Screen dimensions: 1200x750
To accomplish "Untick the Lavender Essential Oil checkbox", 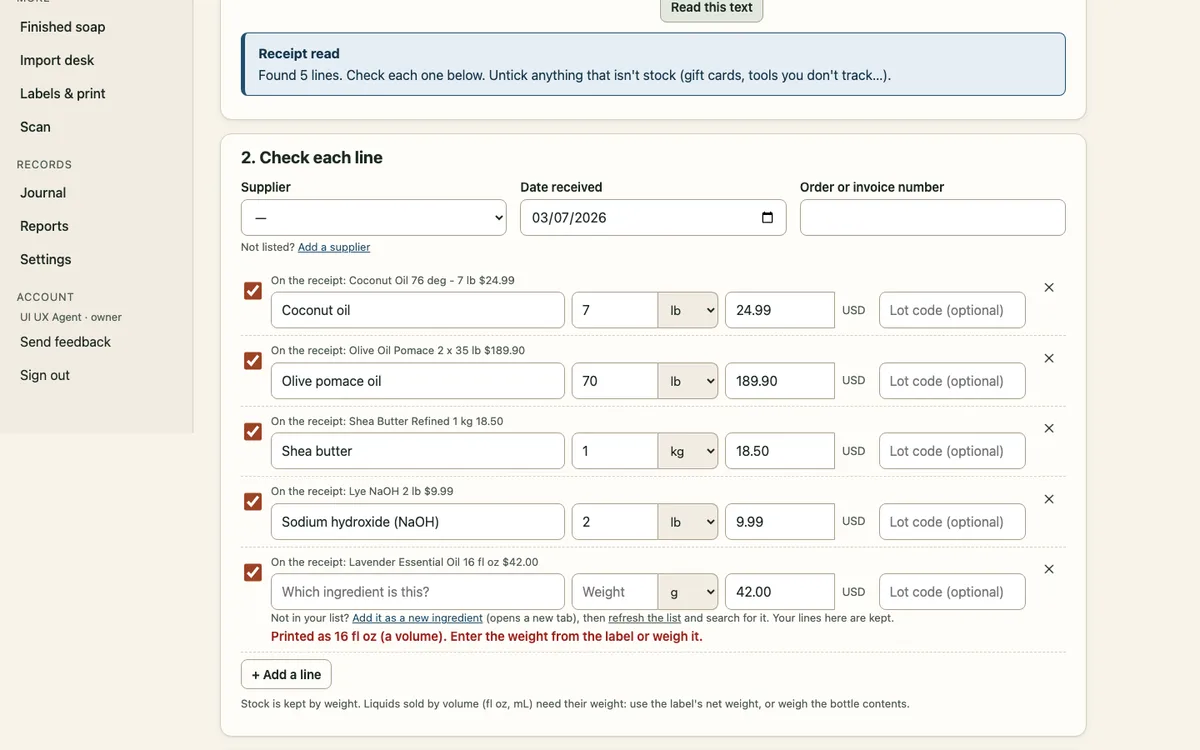I will pyautogui.click(x=253, y=572).
